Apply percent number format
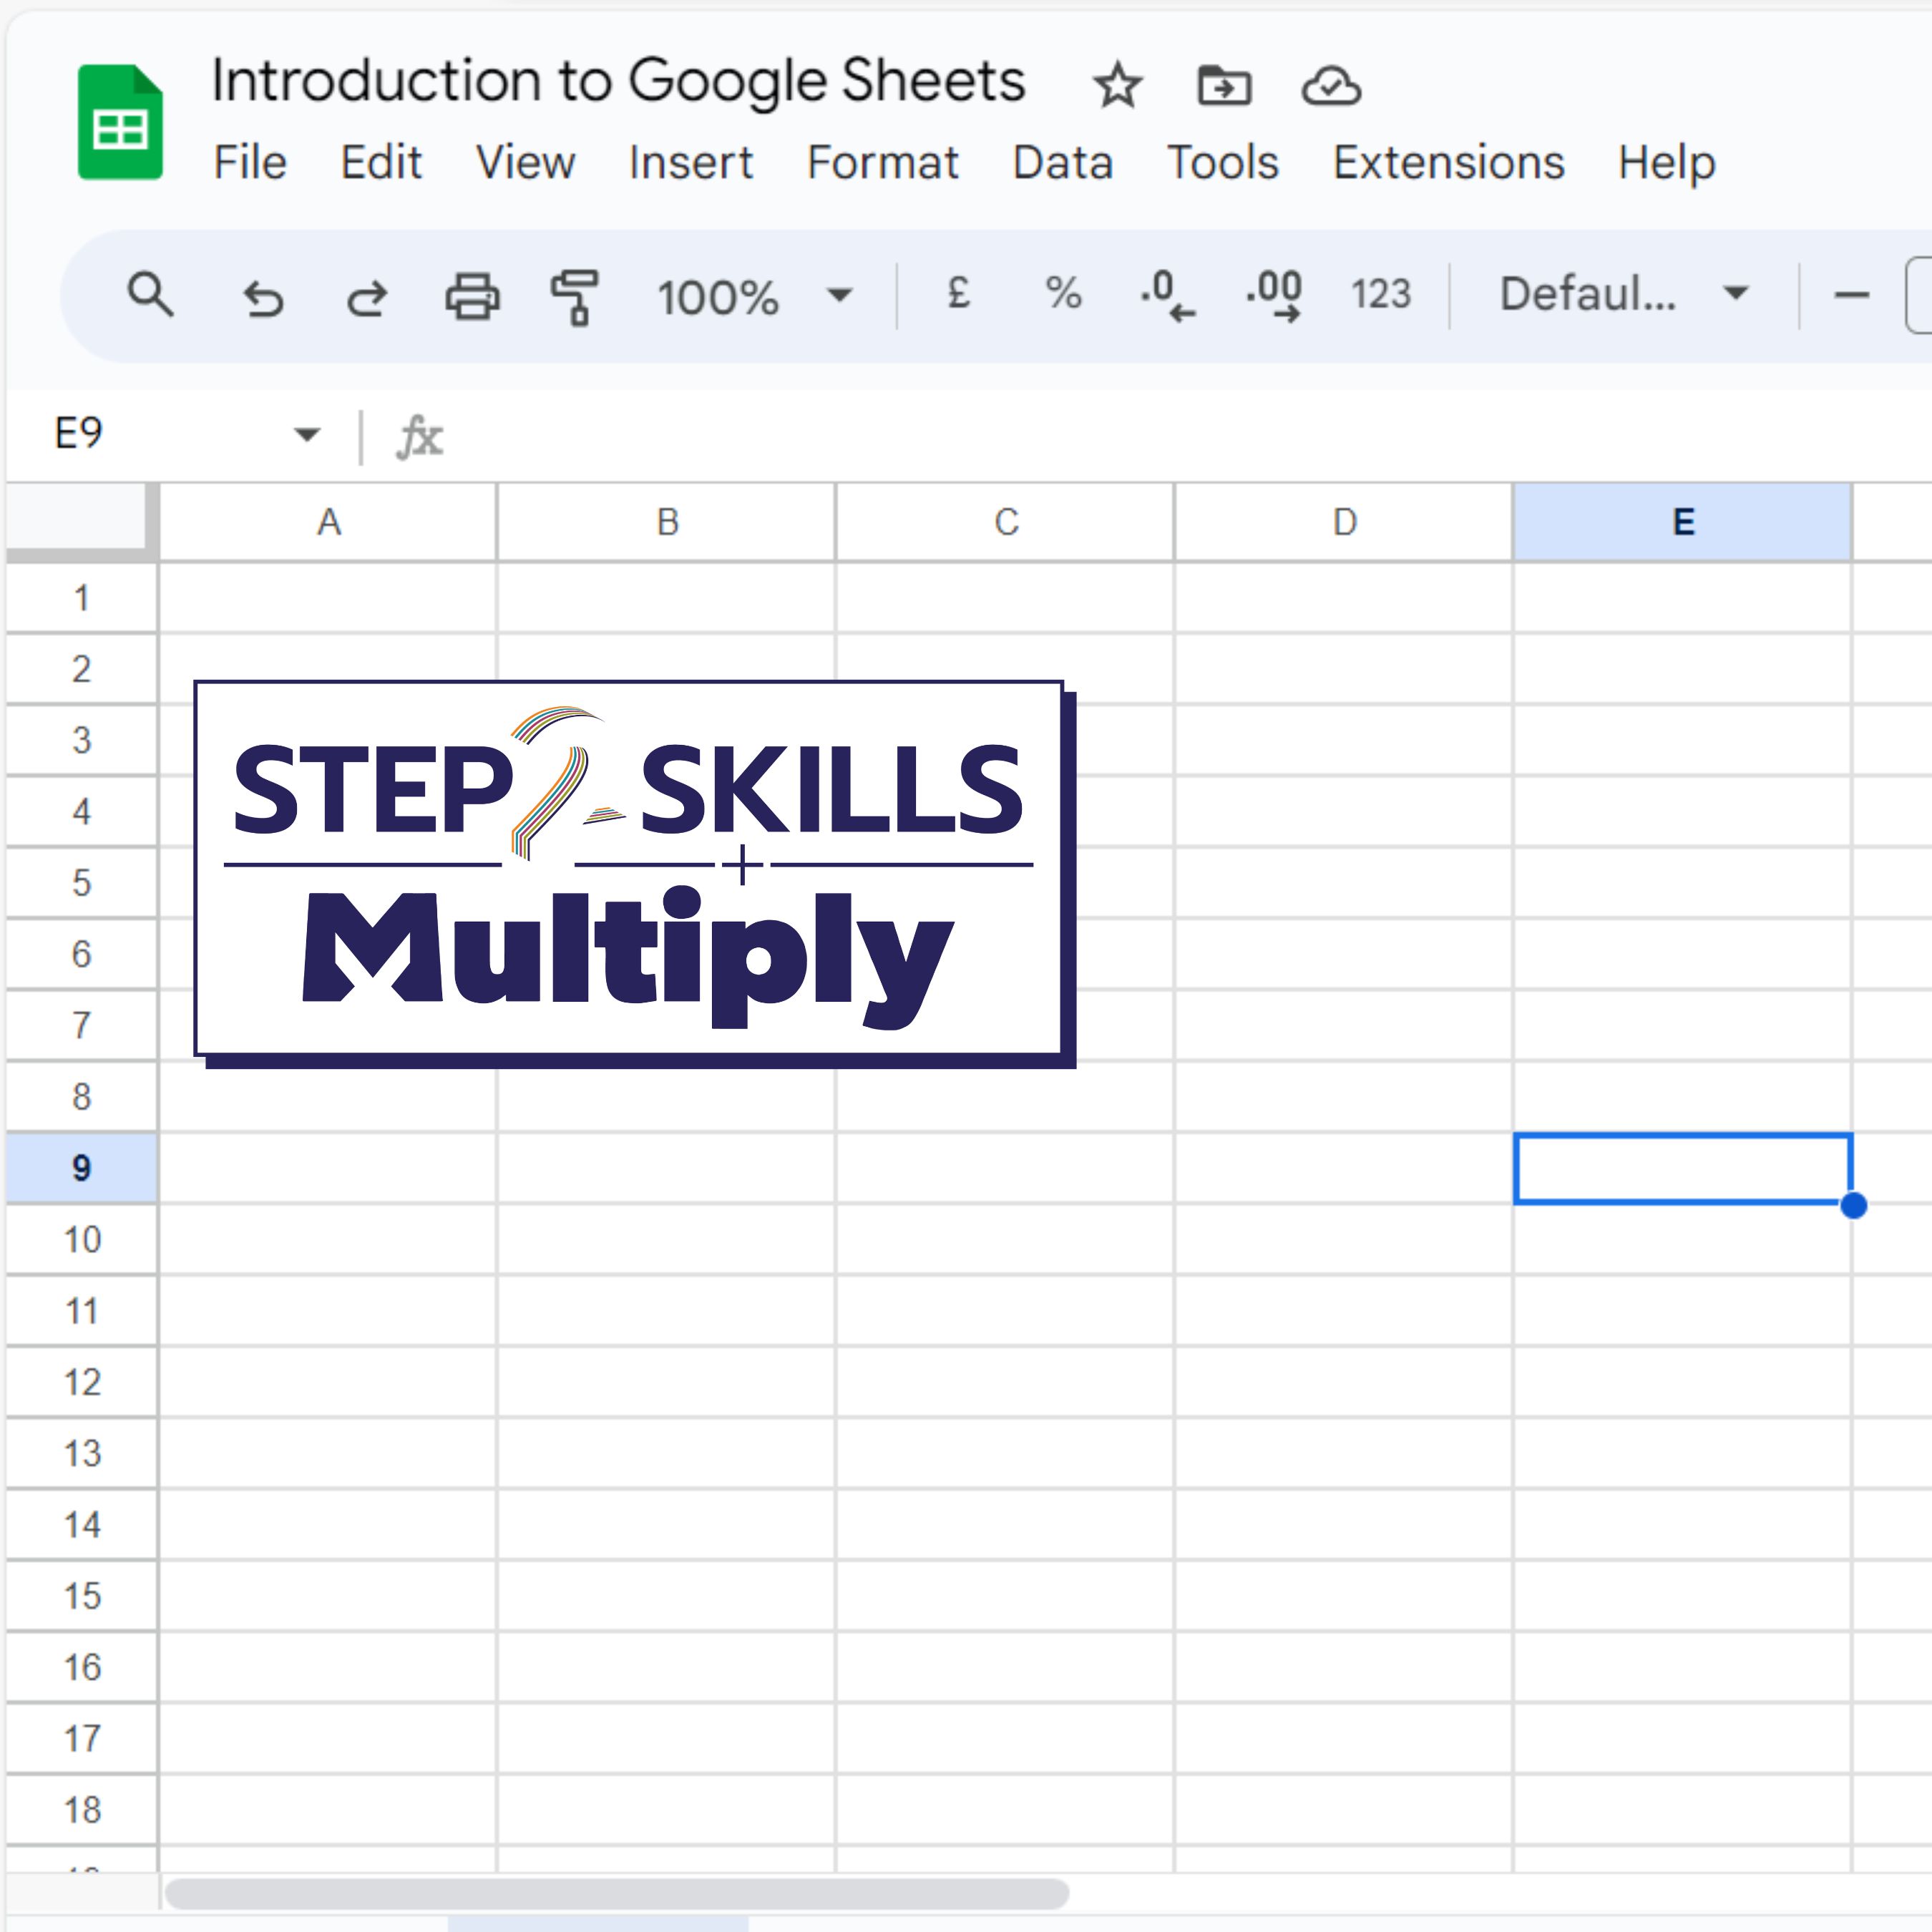The height and width of the screenshot is (1932, 1932). (x=1063, y=294)
